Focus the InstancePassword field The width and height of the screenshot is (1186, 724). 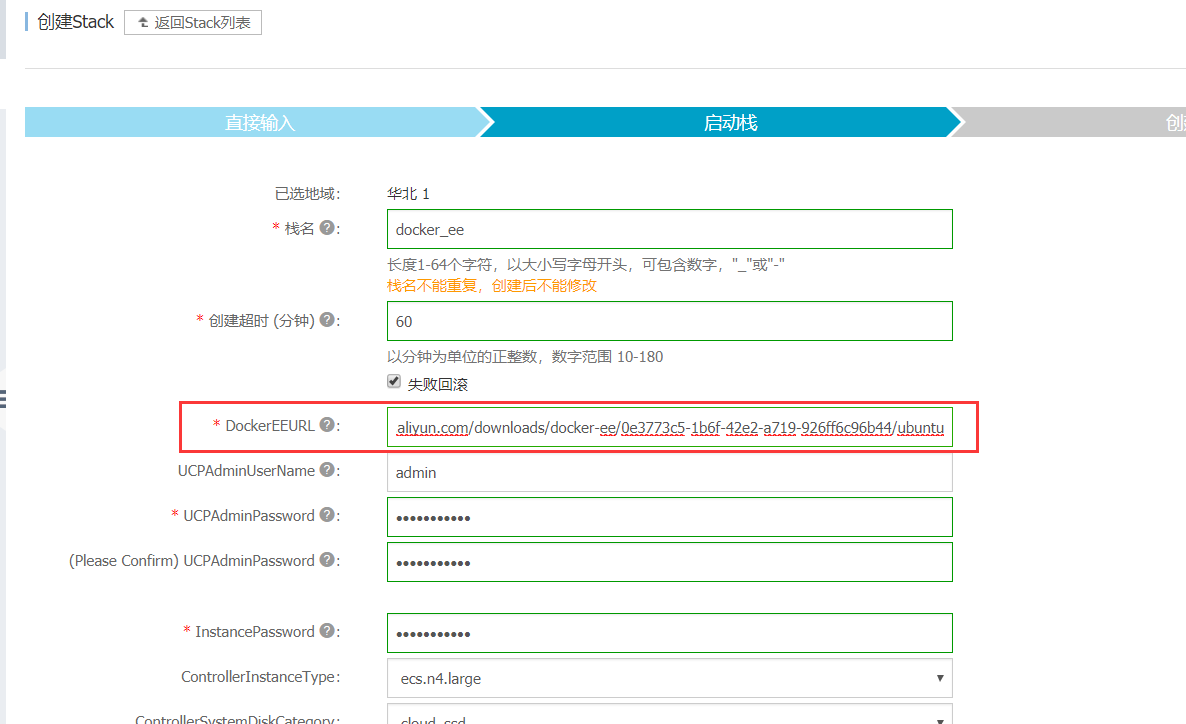(669, 633)
